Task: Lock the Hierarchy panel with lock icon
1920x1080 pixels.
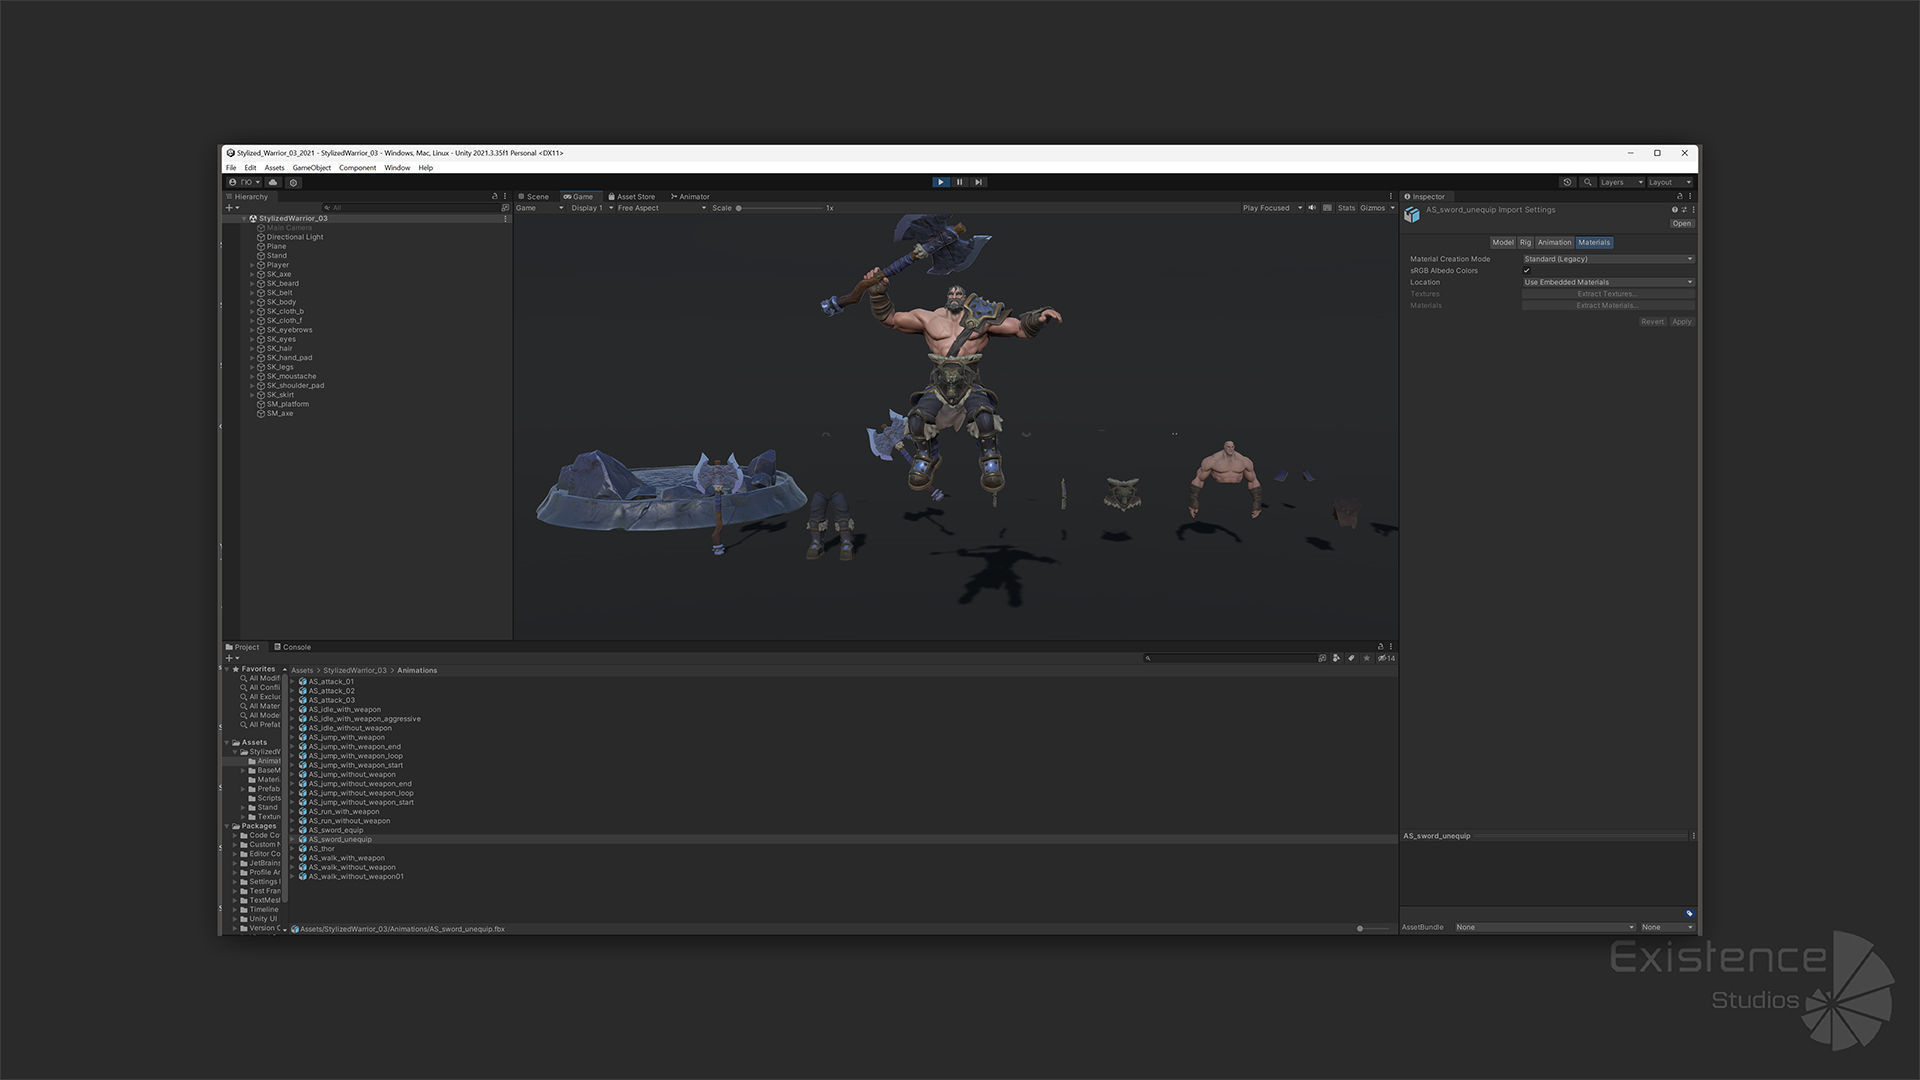Action: tap(494, 196)
